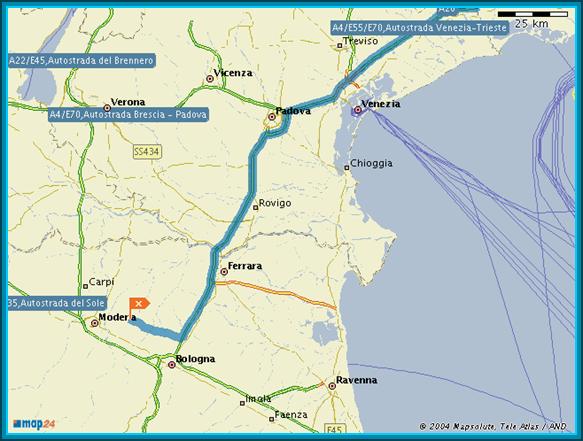
Task: Click the Mapsolute copyright notice text
Action: [493, 426]
